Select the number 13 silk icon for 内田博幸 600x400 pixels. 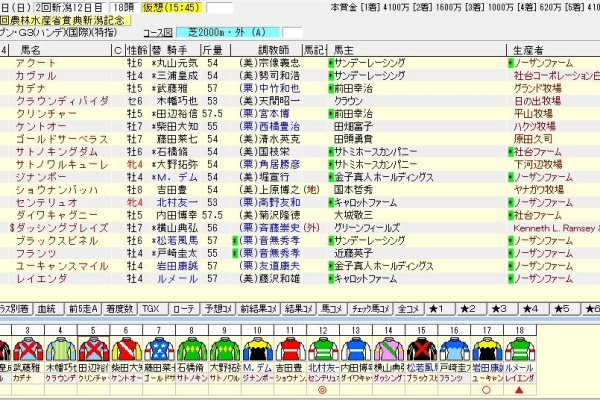coord(356,349)
